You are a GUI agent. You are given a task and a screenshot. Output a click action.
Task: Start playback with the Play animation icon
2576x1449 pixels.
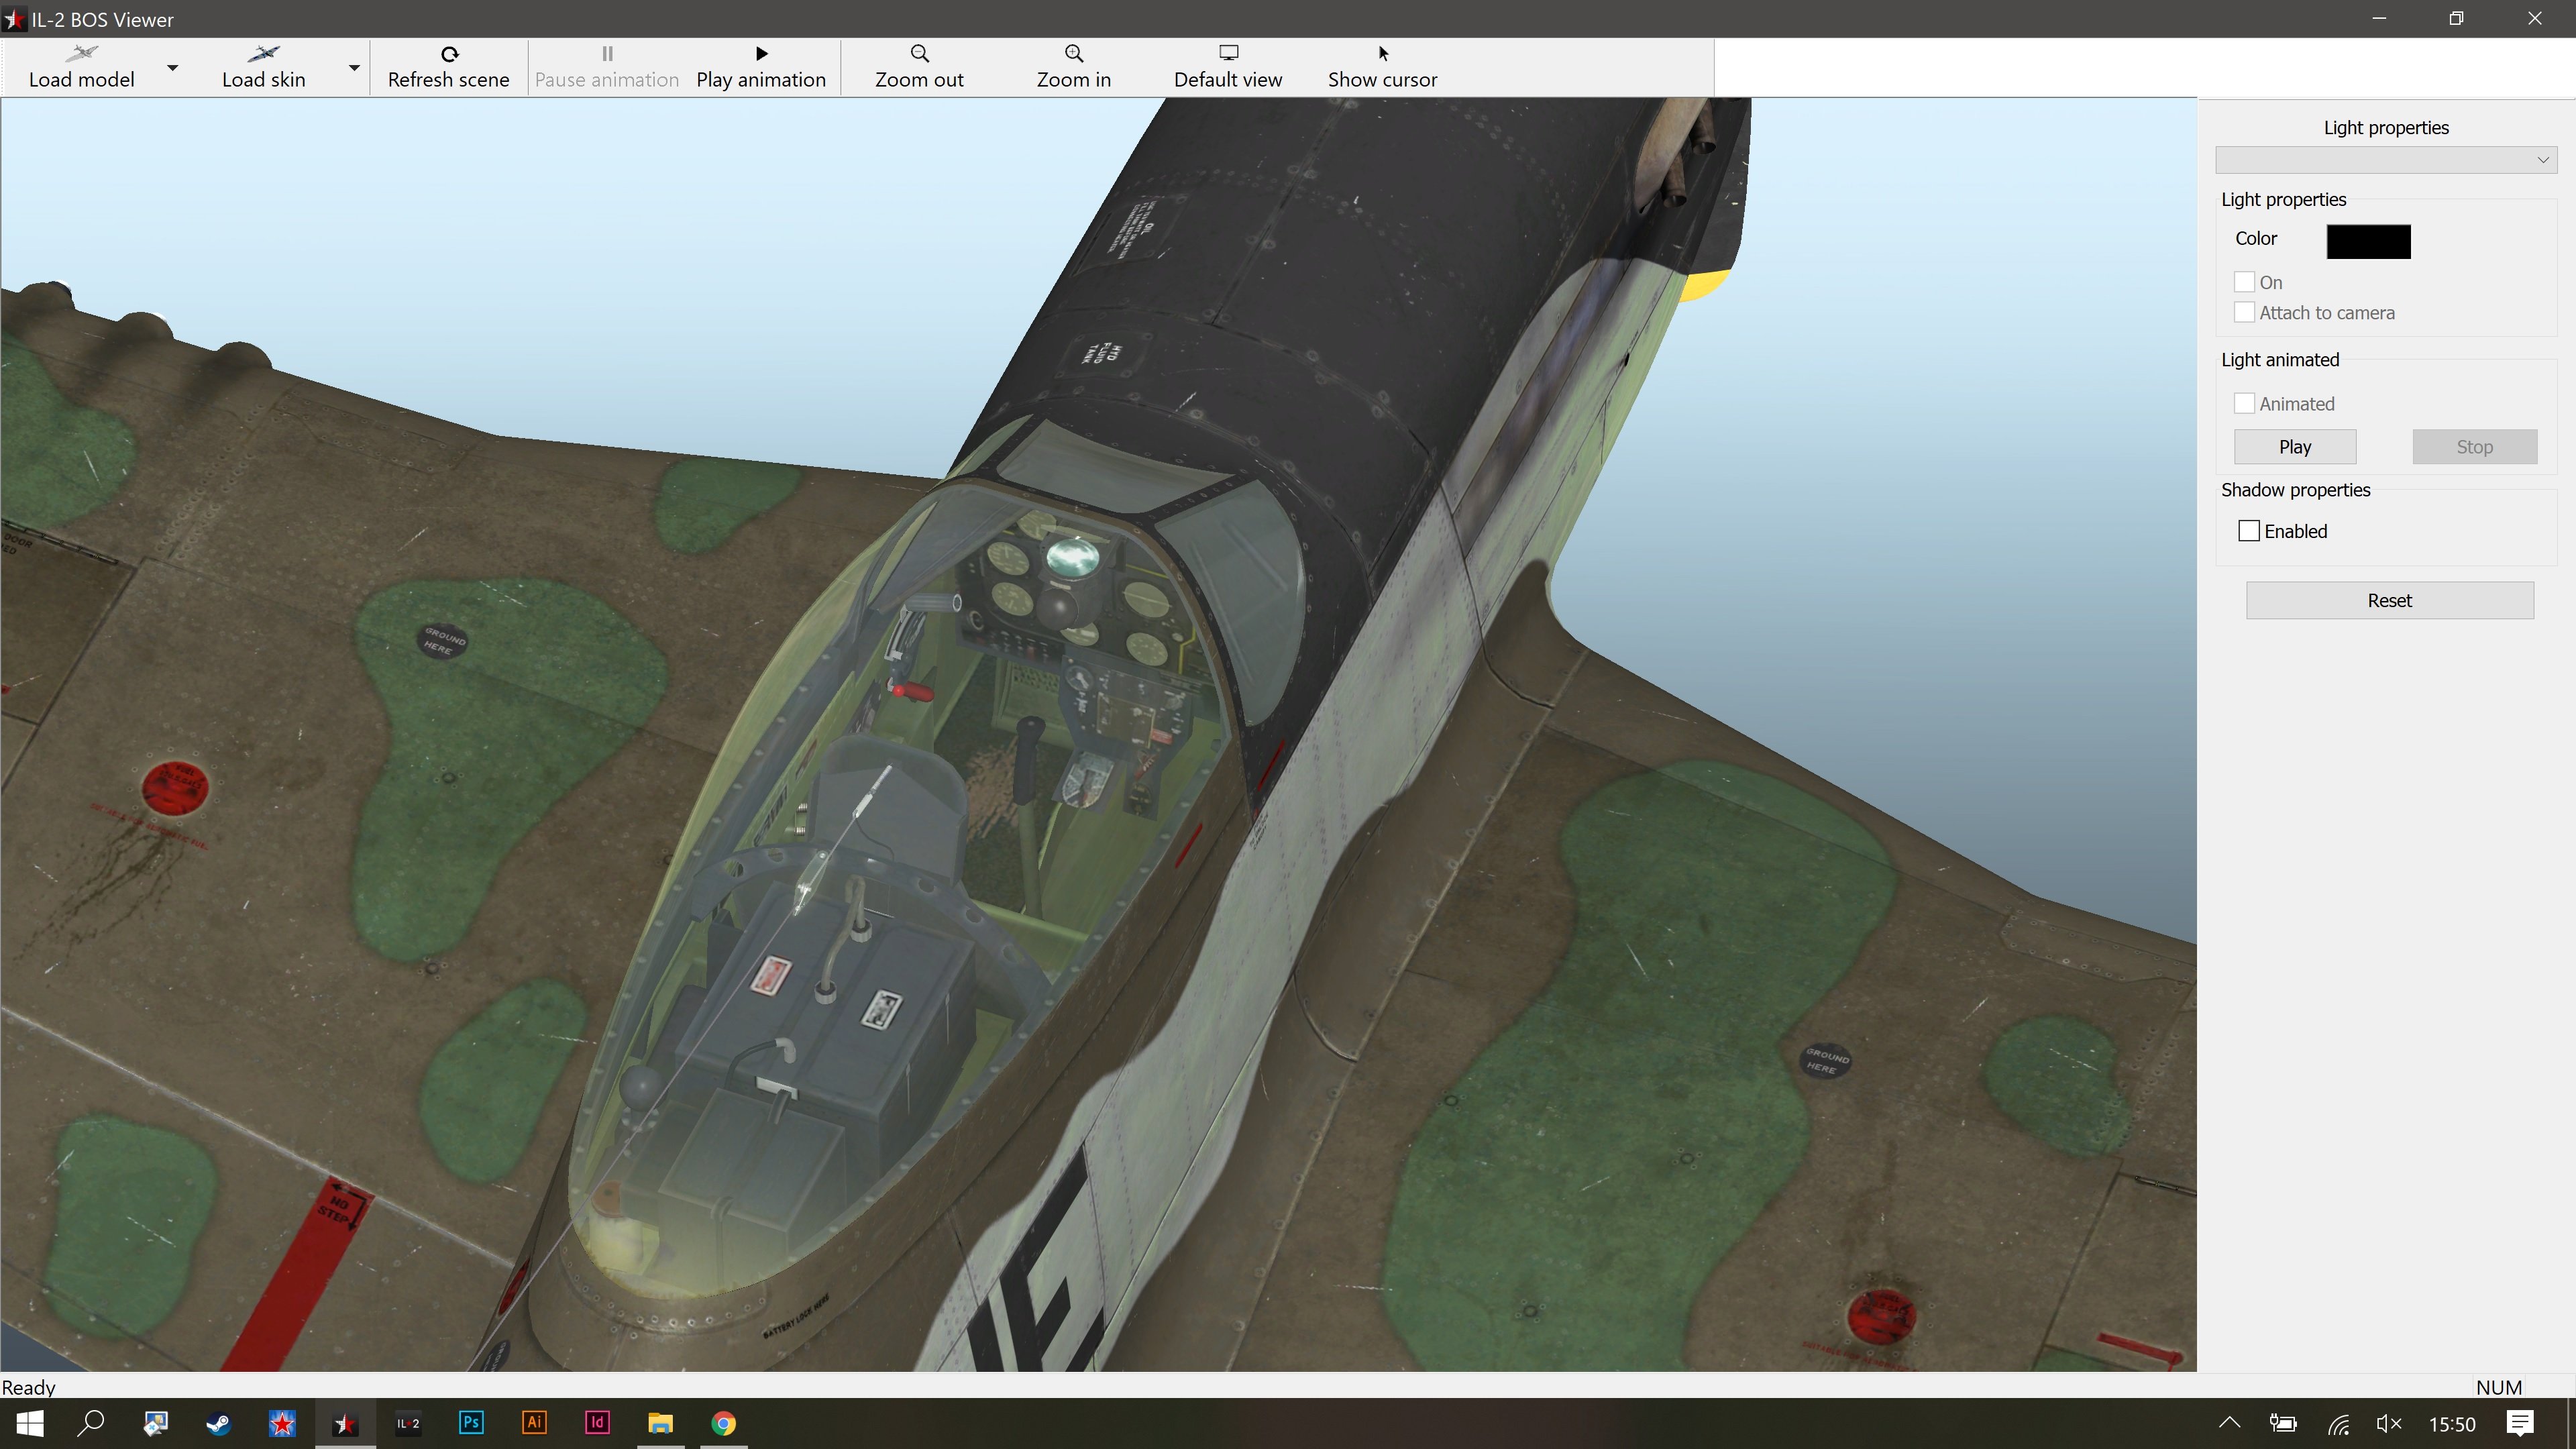click(761, 53)
